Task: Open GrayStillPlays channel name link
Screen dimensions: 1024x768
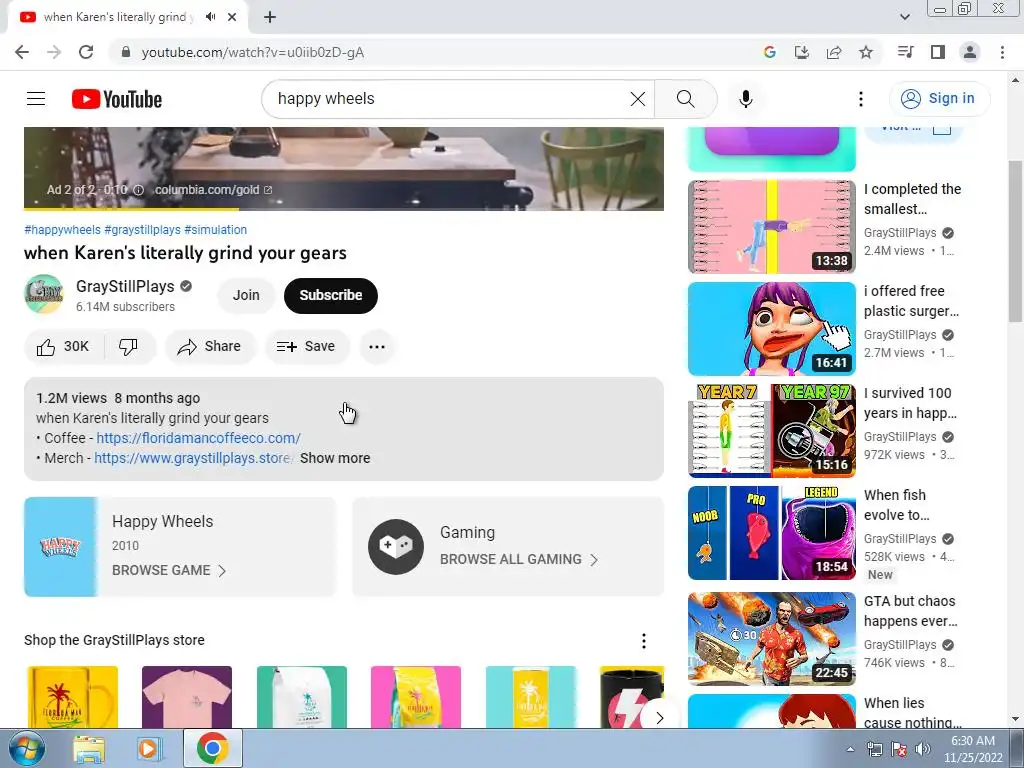Action: (125, 287)
